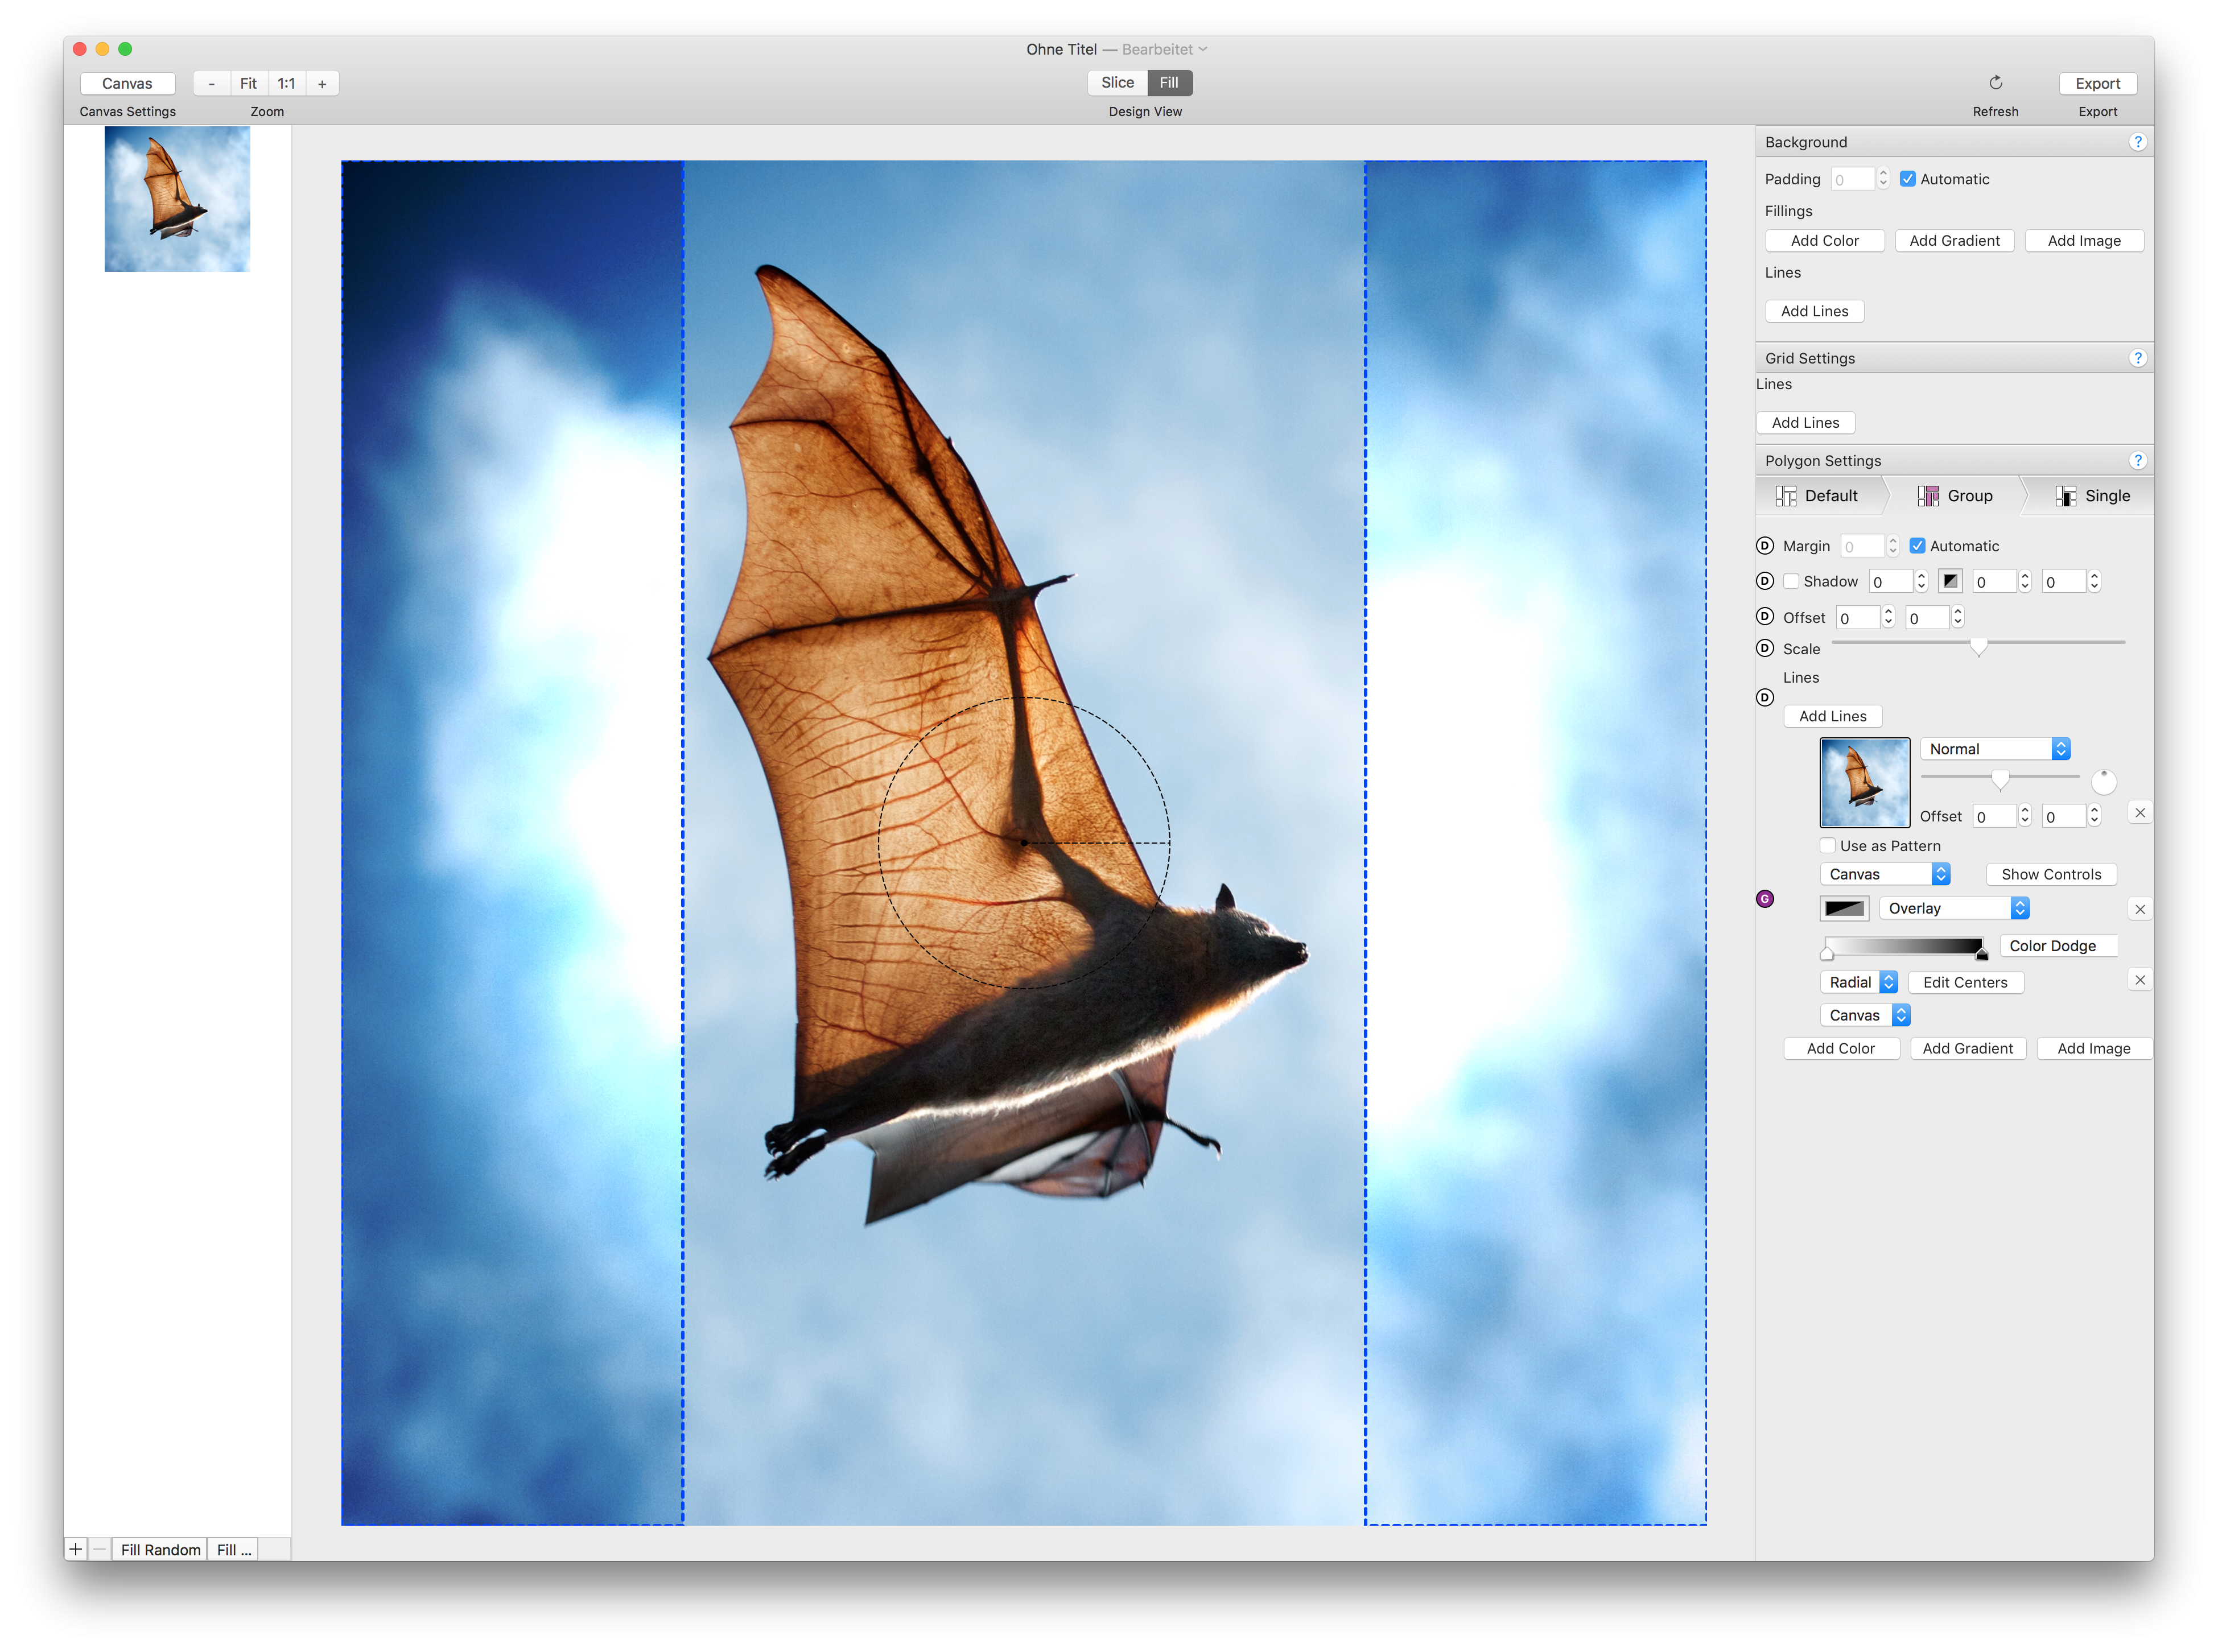
Task: Switch to the Single polygon tab
Action: pyautogui.click(x=2092, y=496)
